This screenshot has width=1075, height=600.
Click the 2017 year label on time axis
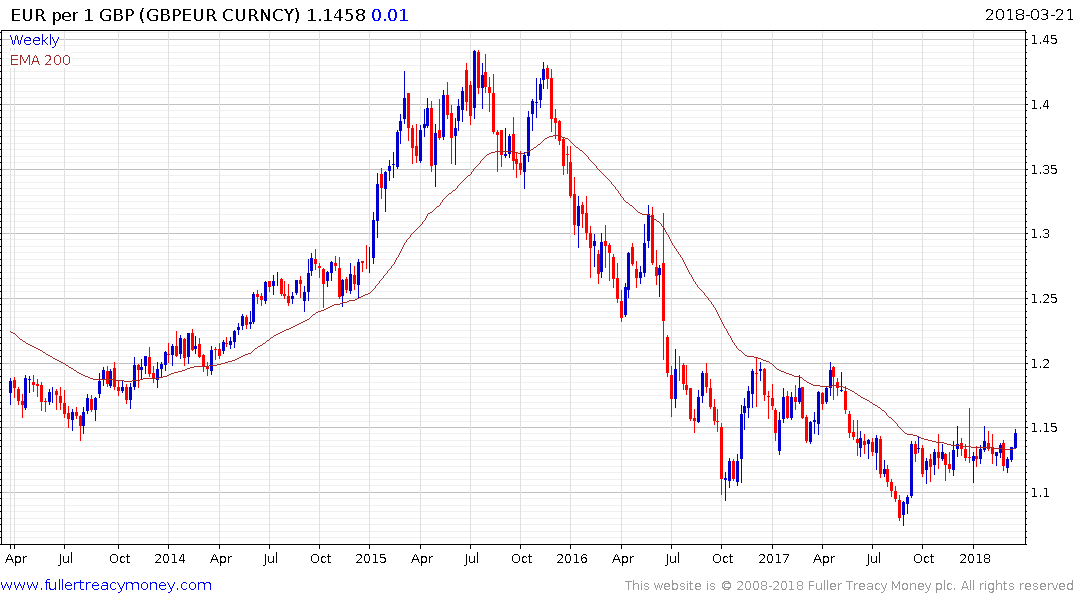[774, 558]
